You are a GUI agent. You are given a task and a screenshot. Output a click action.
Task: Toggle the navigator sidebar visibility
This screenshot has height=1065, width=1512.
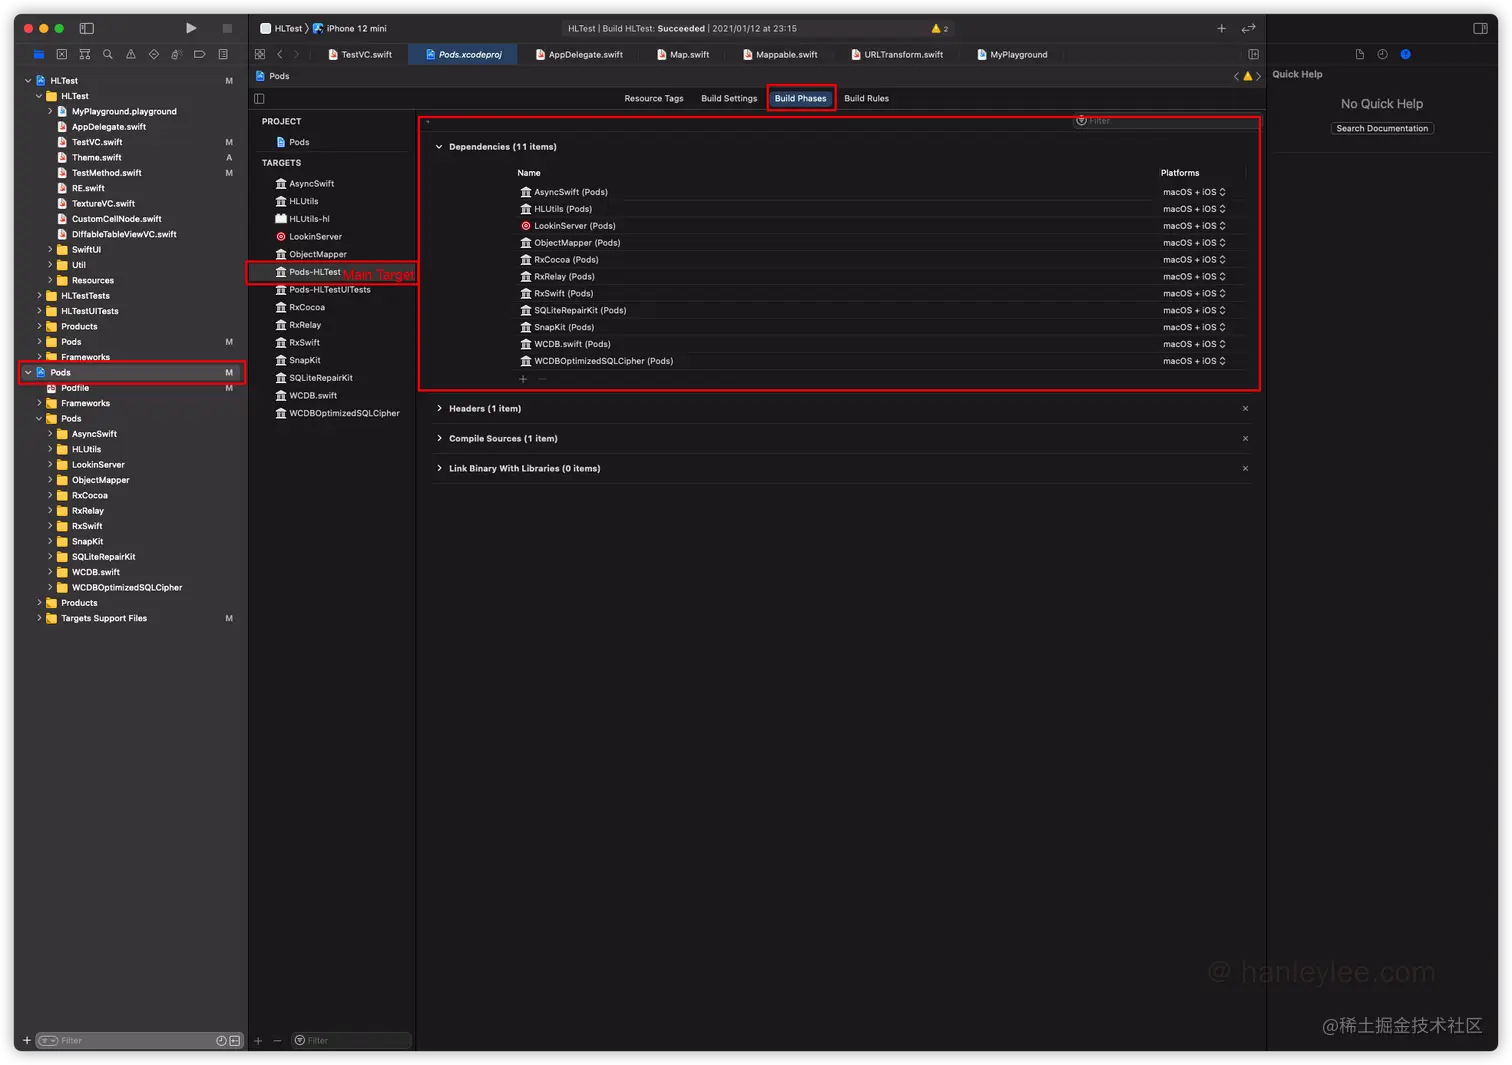[87, 28]
